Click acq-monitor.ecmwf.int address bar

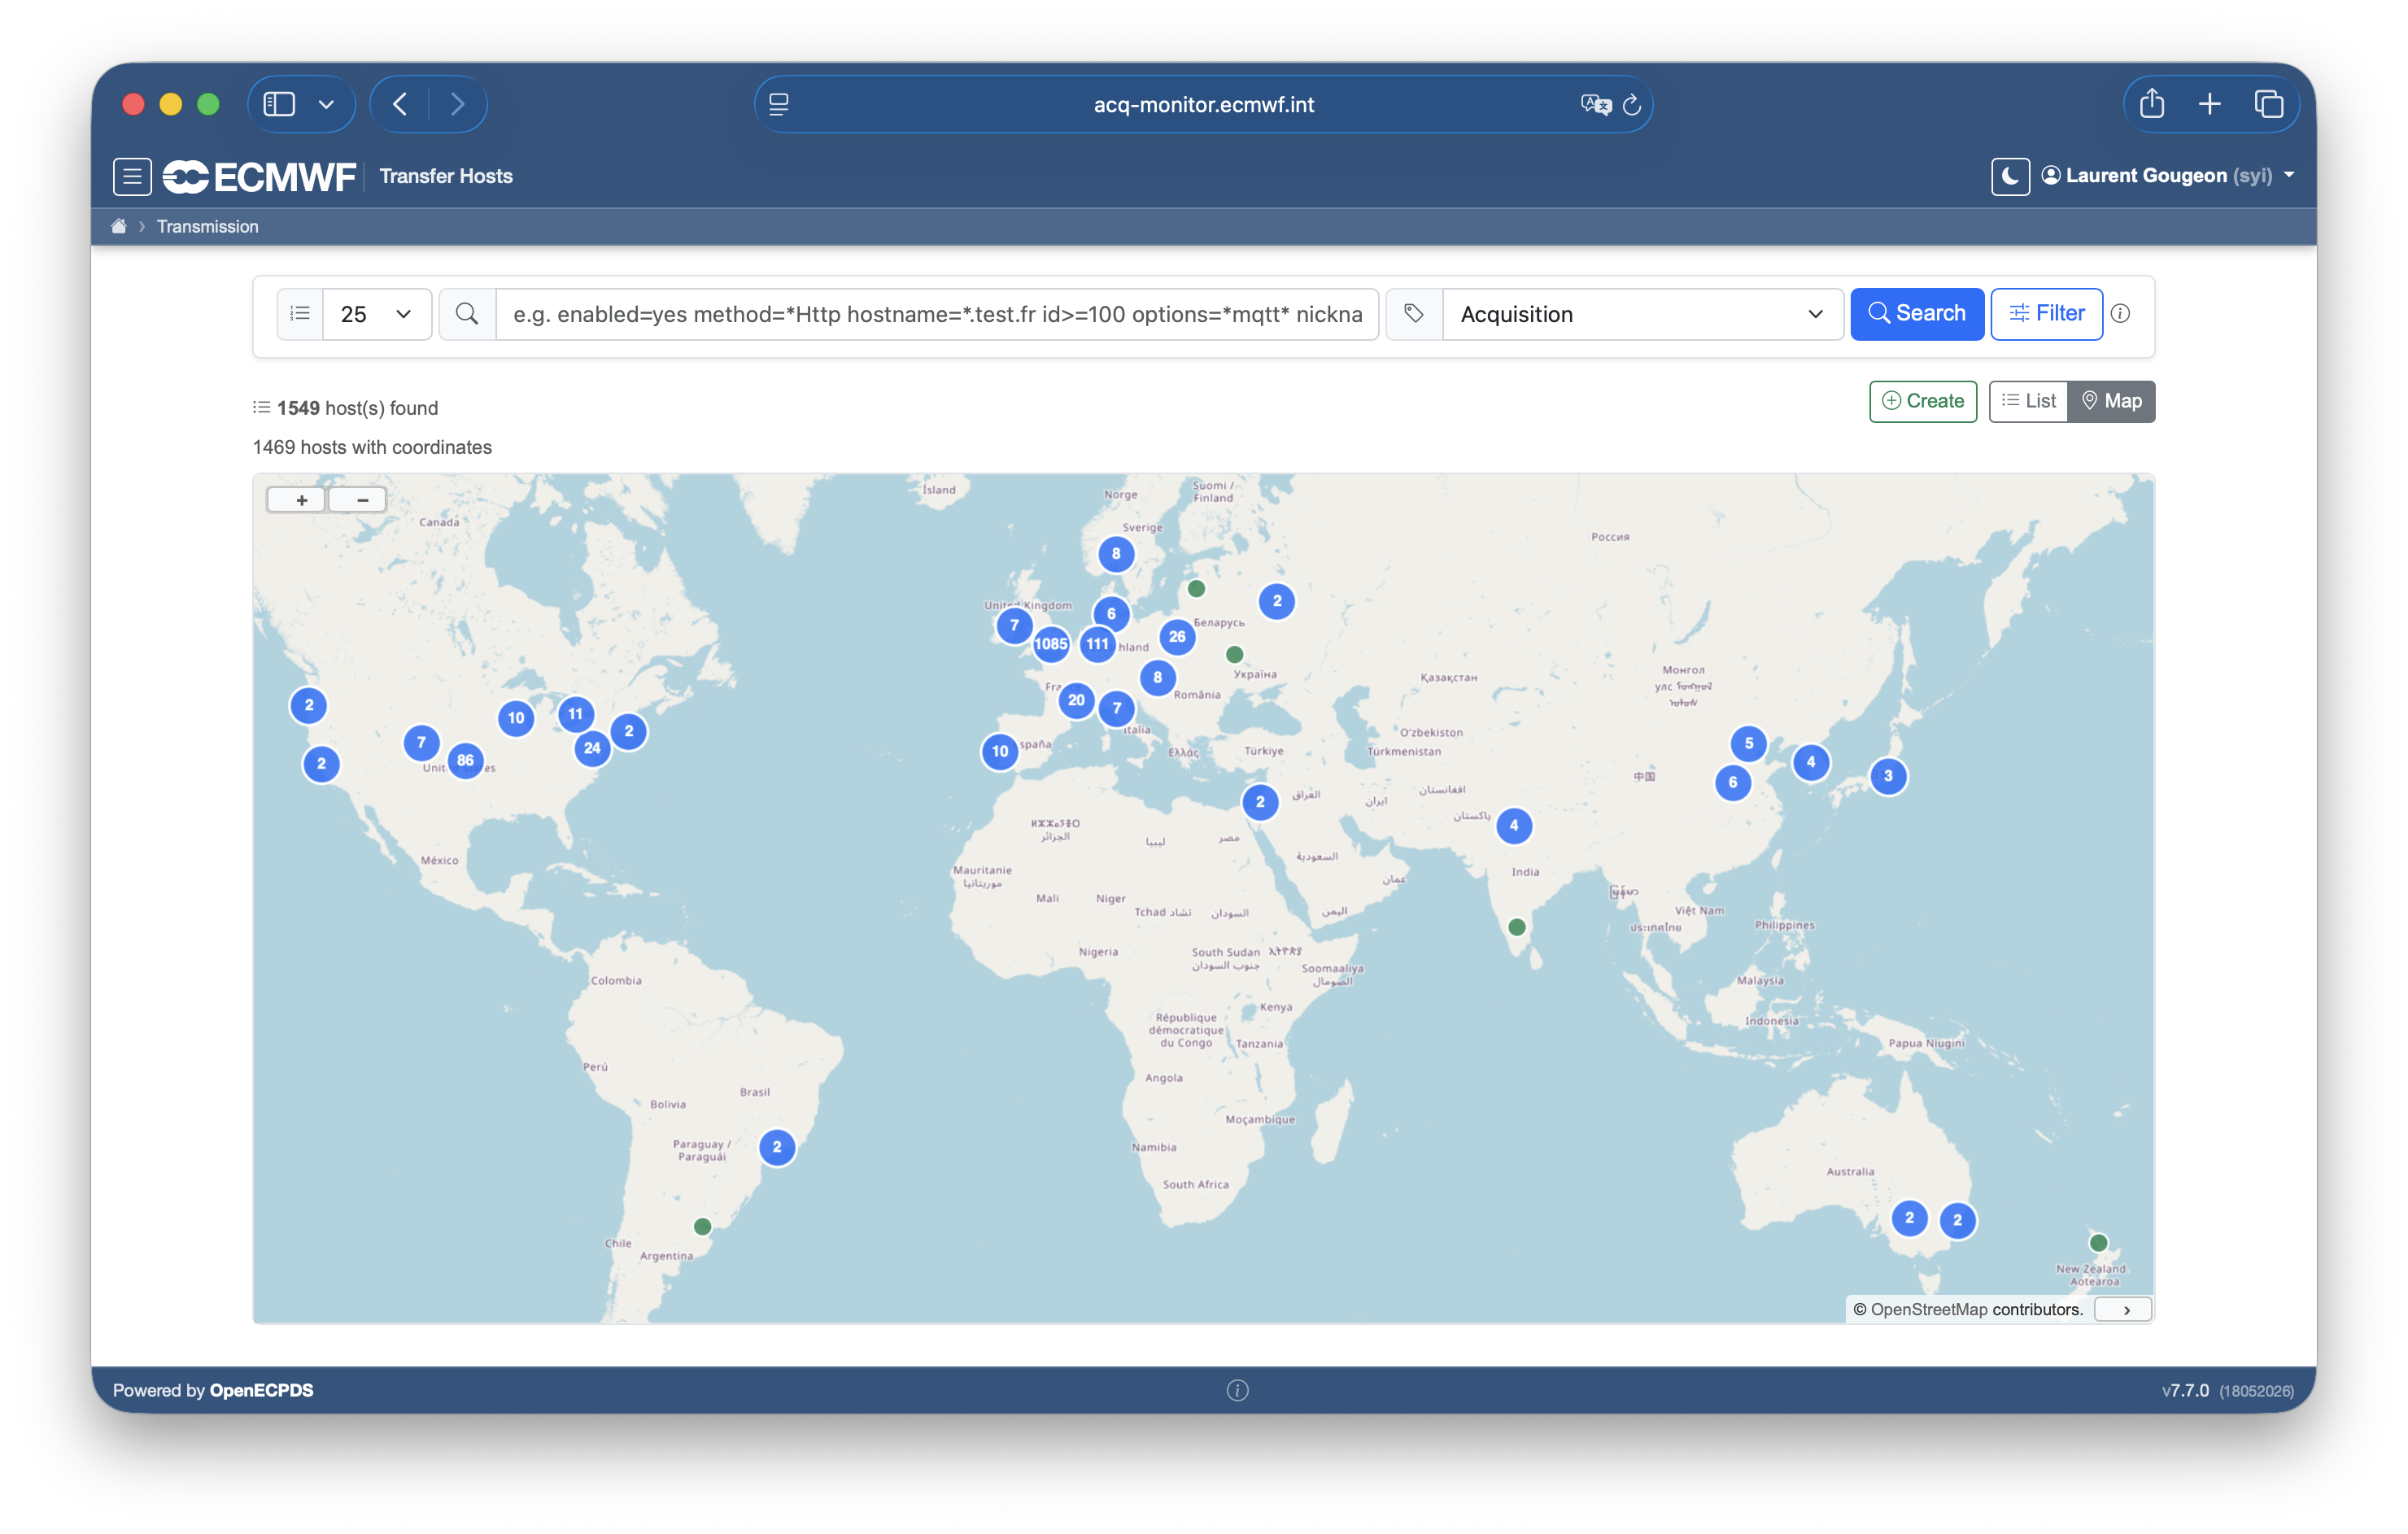1203,104
